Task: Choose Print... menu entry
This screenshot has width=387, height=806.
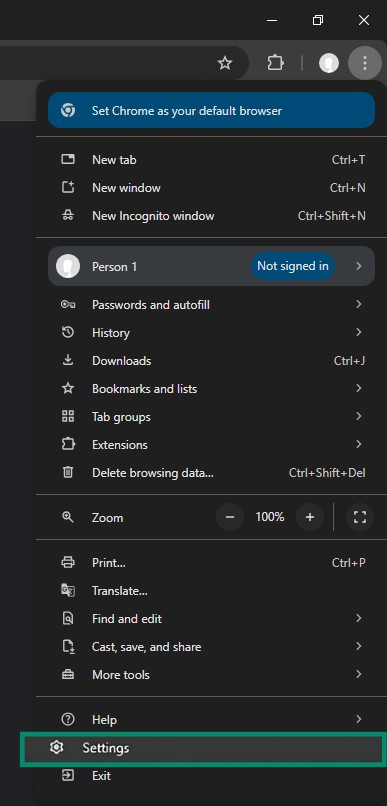Action: [x=211, y=562]
